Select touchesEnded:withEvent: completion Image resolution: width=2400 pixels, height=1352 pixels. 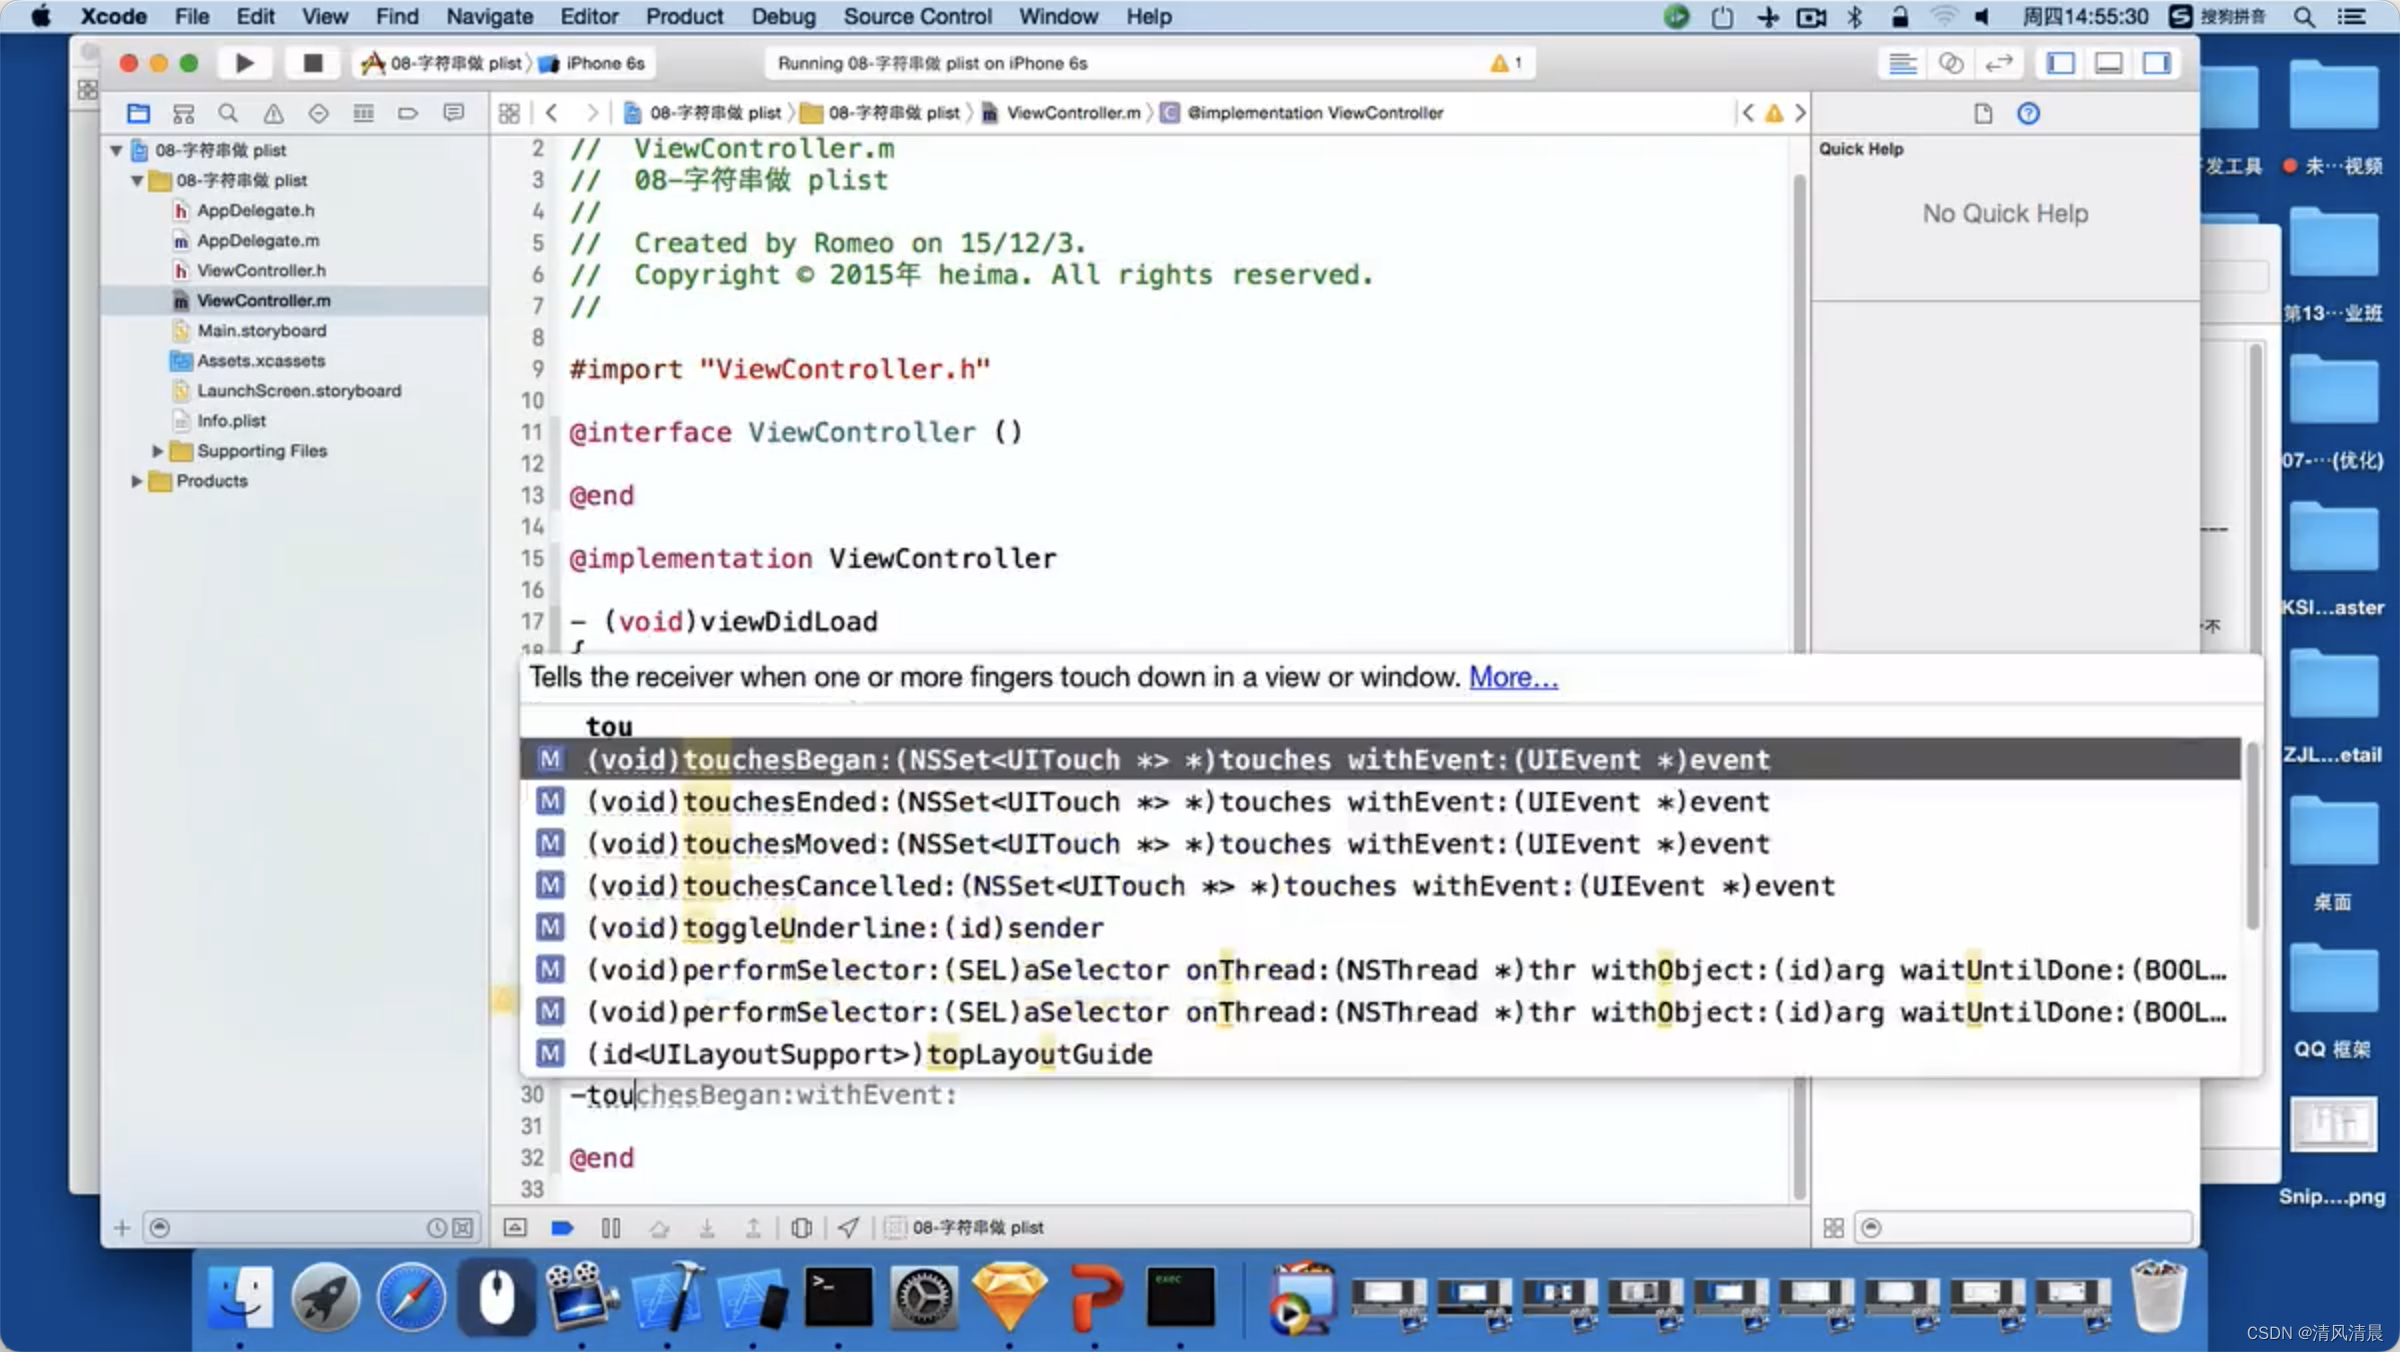[x=1380, y=802]
